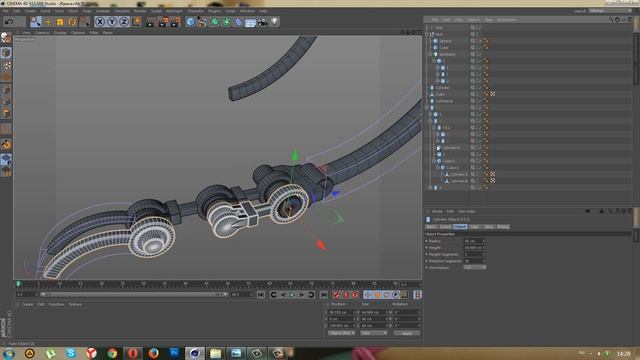
Task: Select the Rotate tool
Action: [72, 21]
